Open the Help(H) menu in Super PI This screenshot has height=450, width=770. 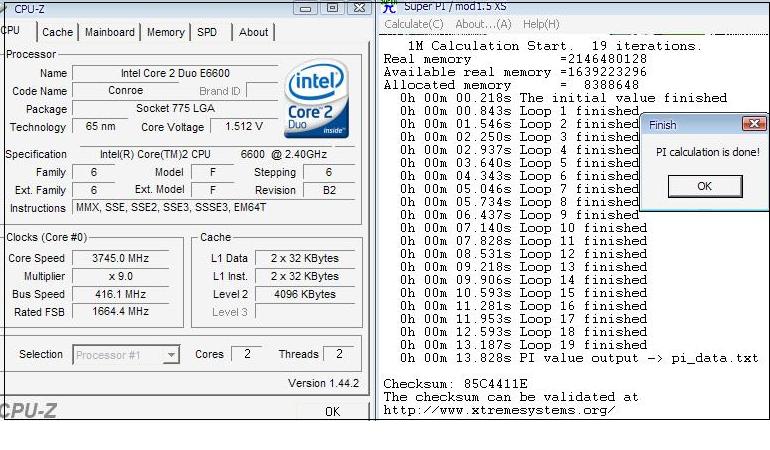click(541, 24)
